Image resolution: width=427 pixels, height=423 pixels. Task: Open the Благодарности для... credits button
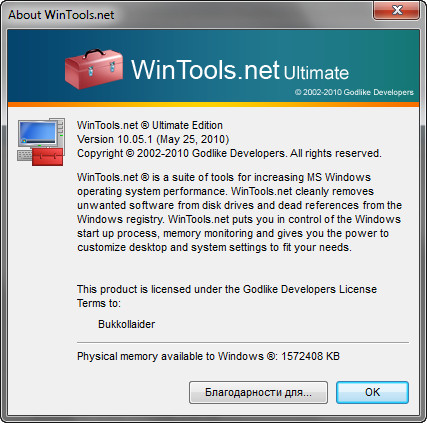(258, 392)
